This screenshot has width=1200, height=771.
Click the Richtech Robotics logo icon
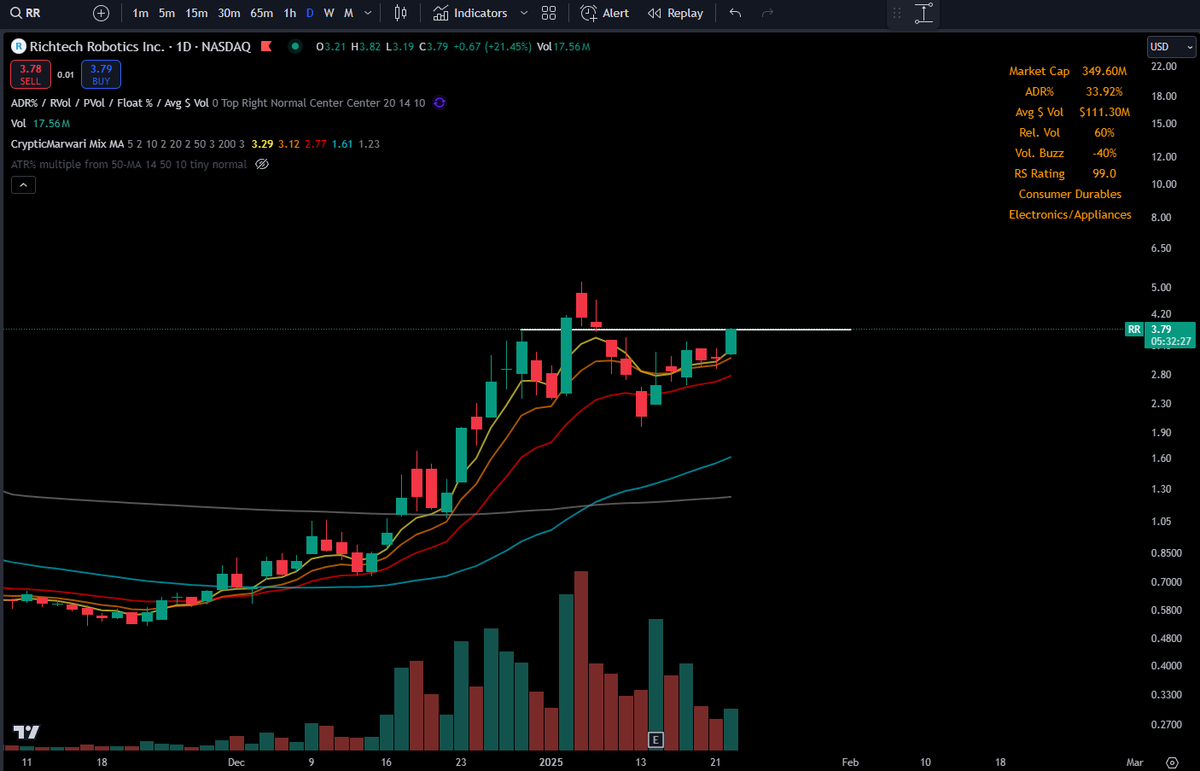[19, 47]
